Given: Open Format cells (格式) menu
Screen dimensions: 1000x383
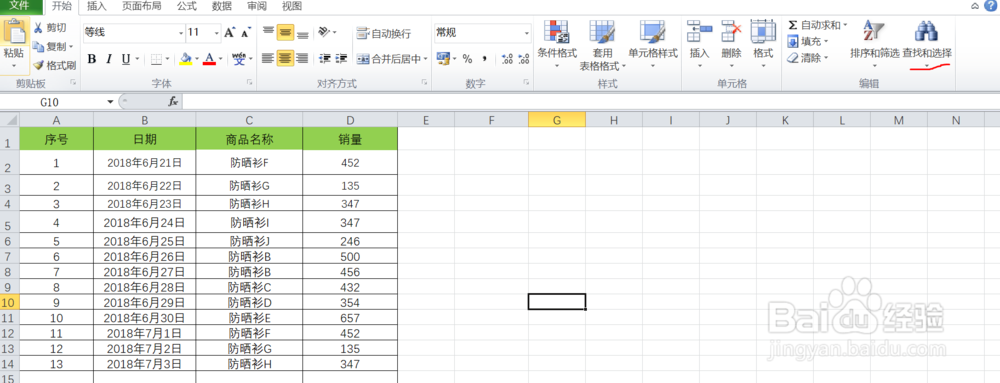Looking at the screenshot, I should coord(763,43).
